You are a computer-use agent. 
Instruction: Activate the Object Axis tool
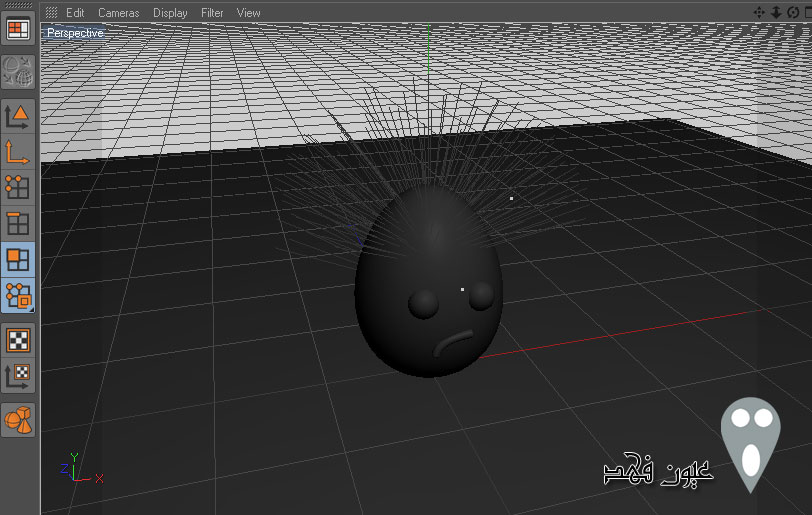18,152
